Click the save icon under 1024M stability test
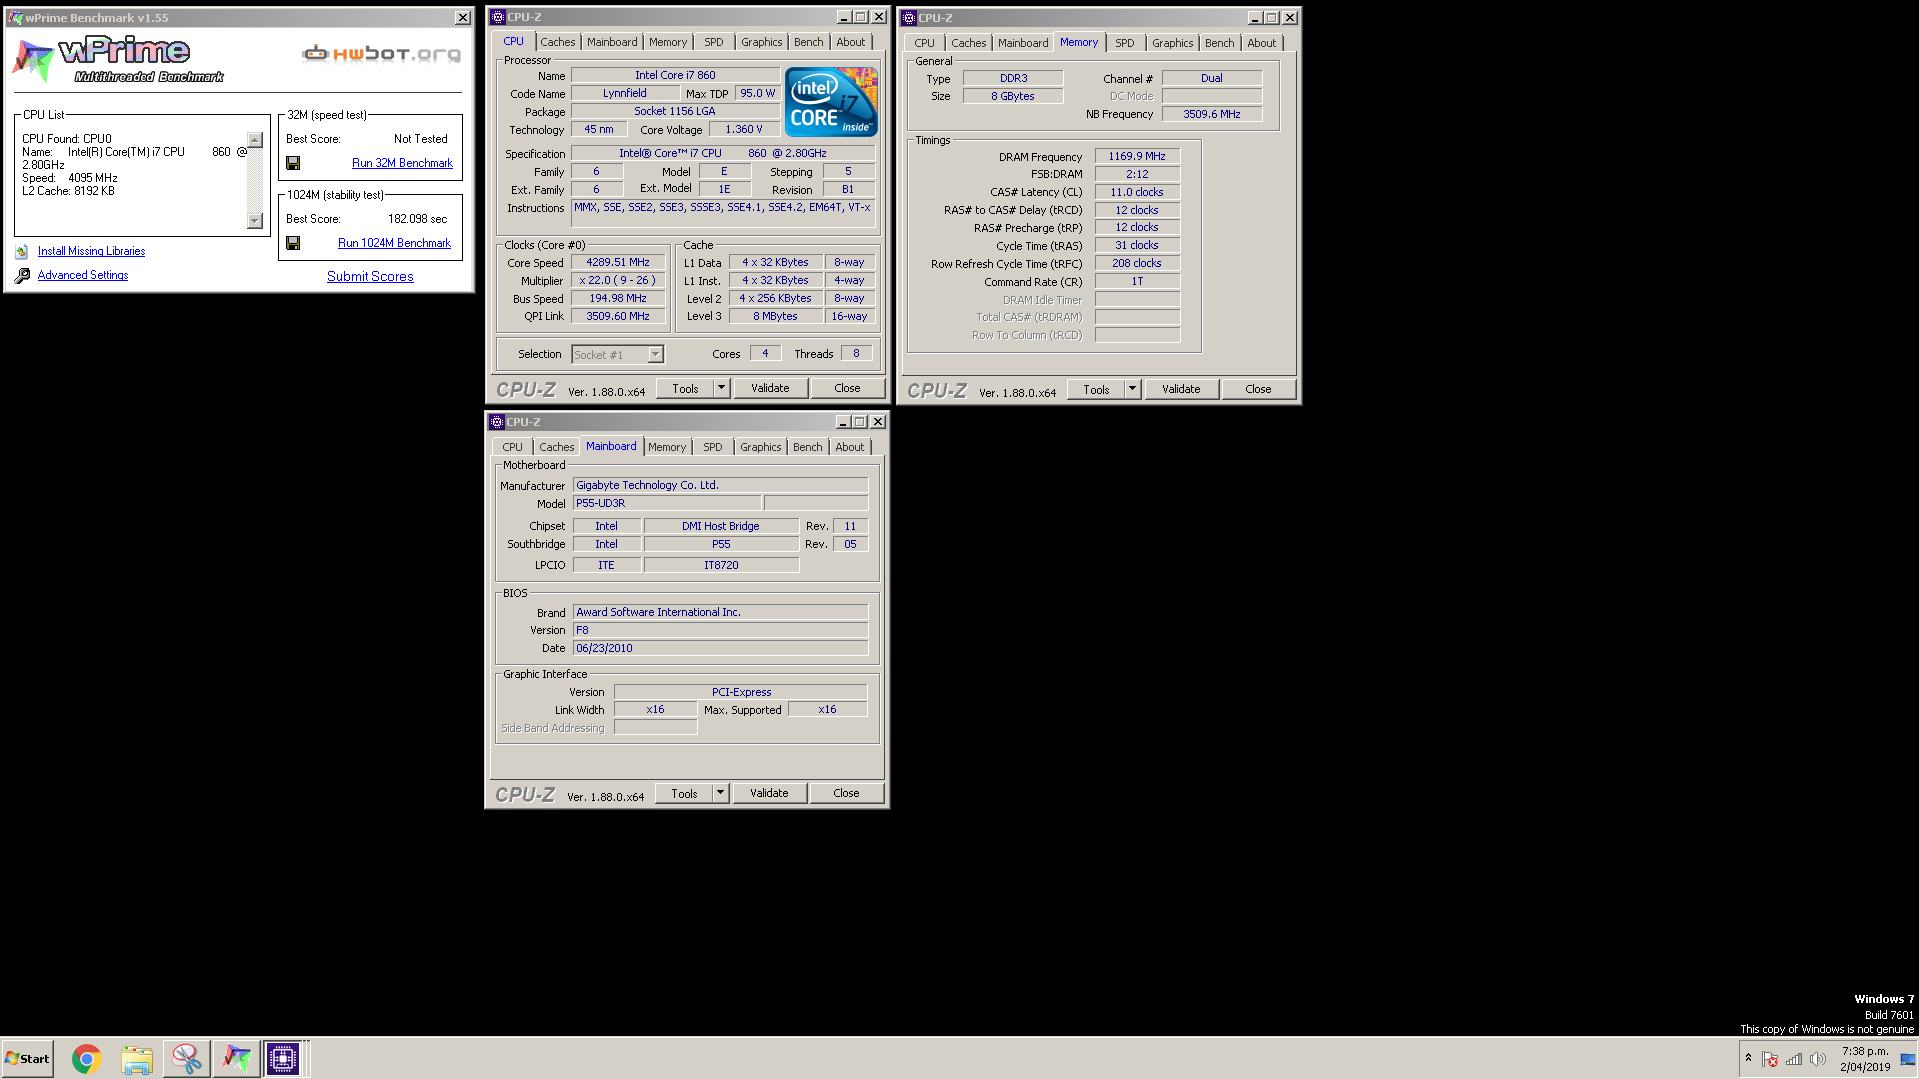 [293, 243]
